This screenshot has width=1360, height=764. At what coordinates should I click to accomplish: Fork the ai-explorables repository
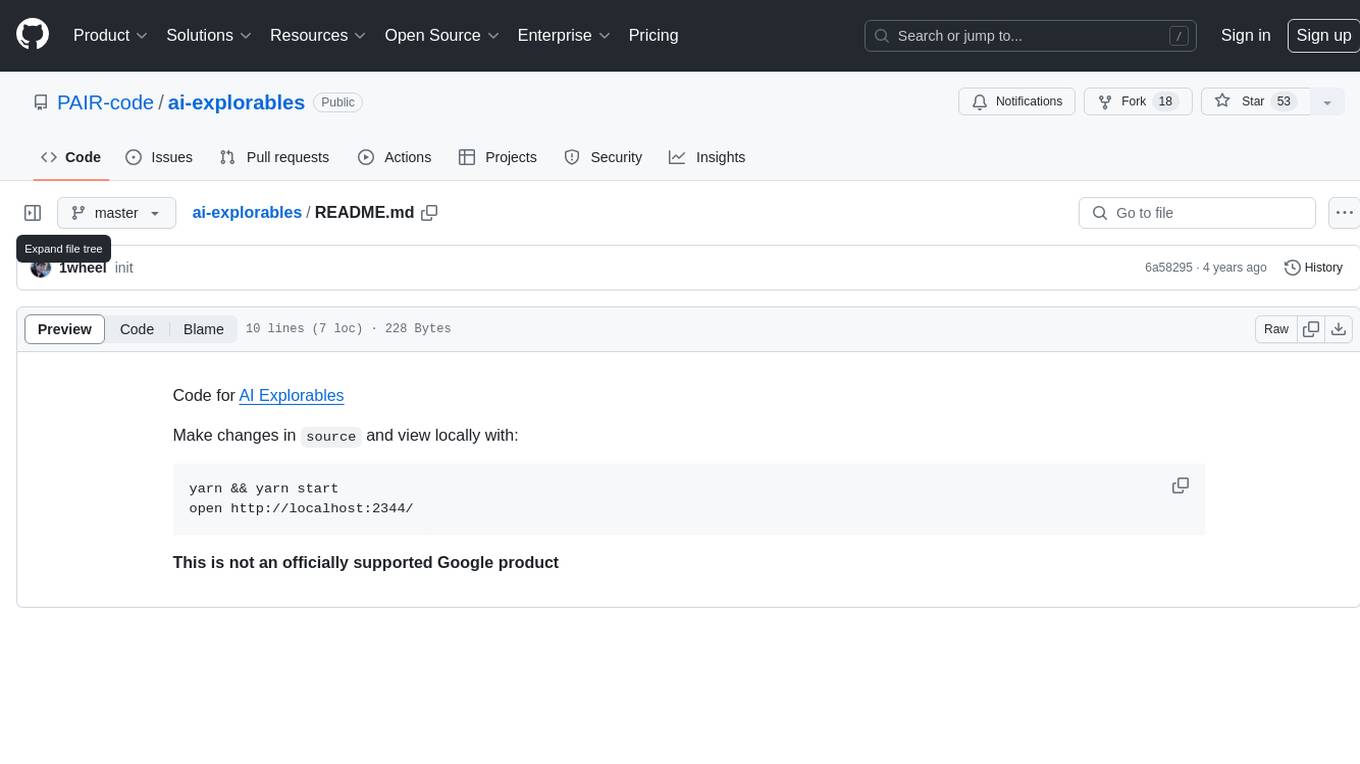coord(1138,102)
